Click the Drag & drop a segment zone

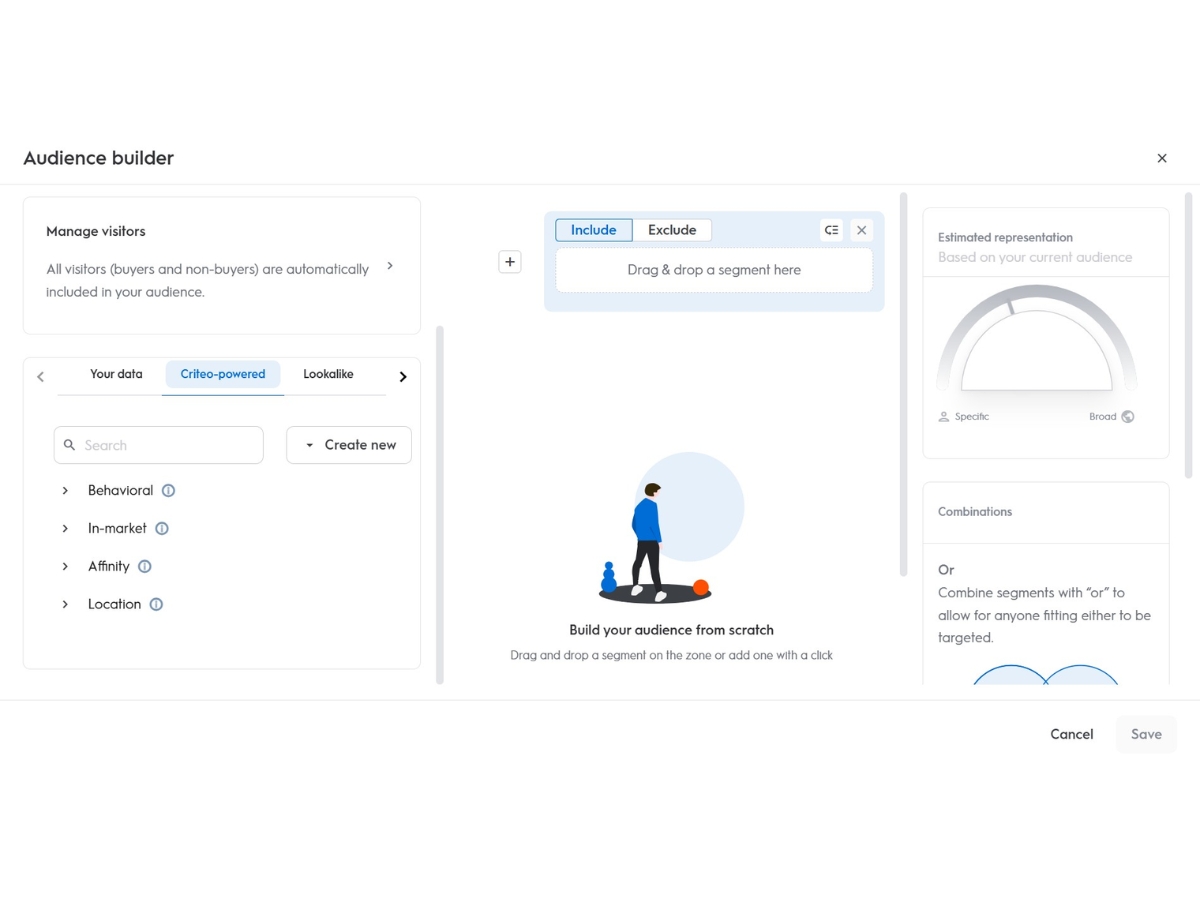714,270
